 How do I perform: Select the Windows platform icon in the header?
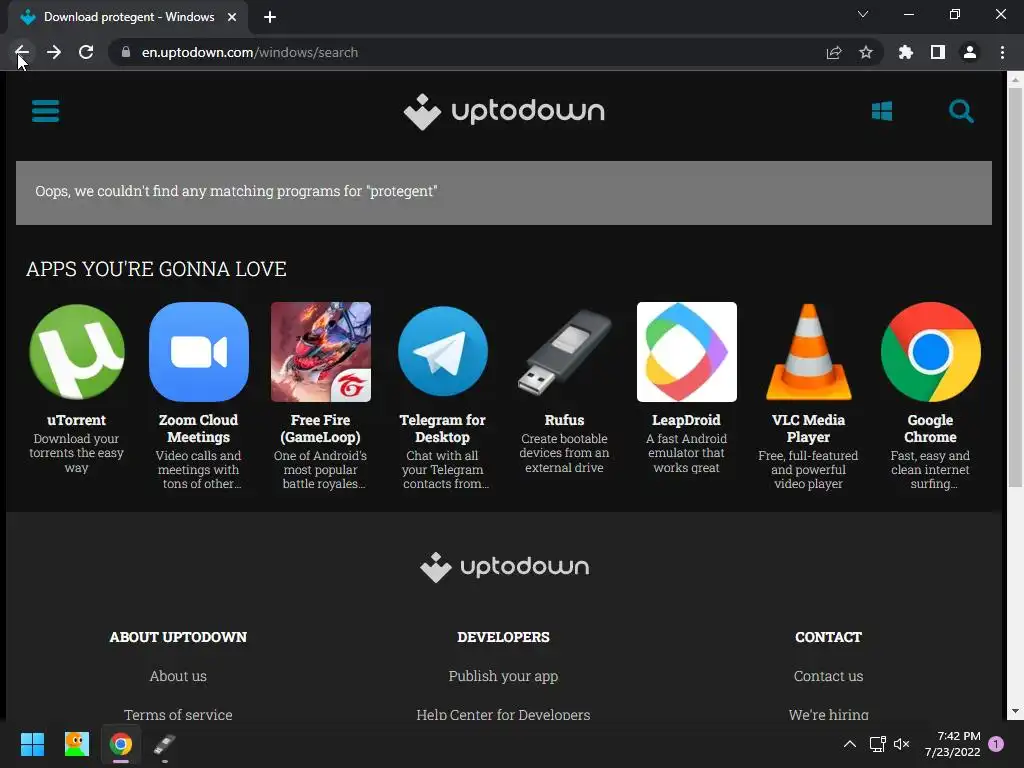882,110
